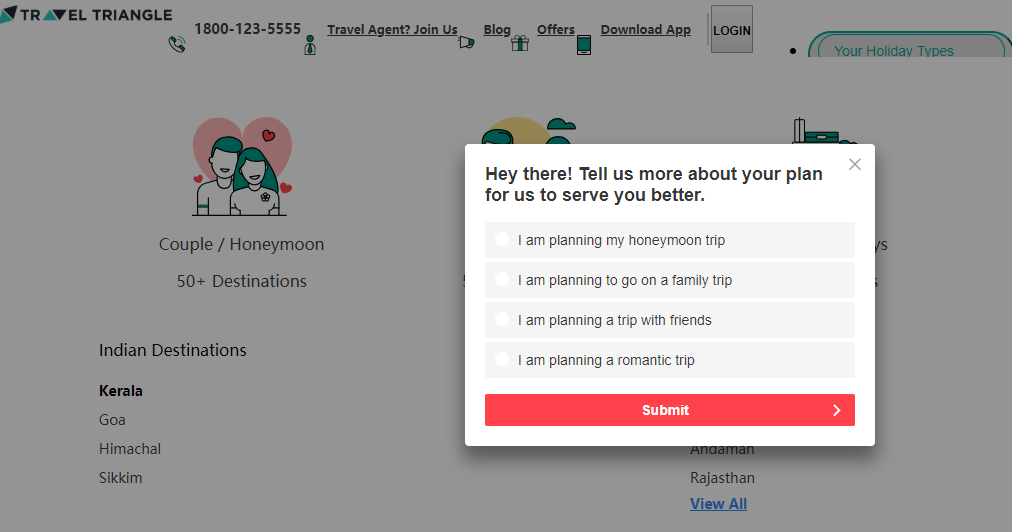Click the Travel Triangle logo
Viewport: 1012px width, 532px height.
coord(86,14)
